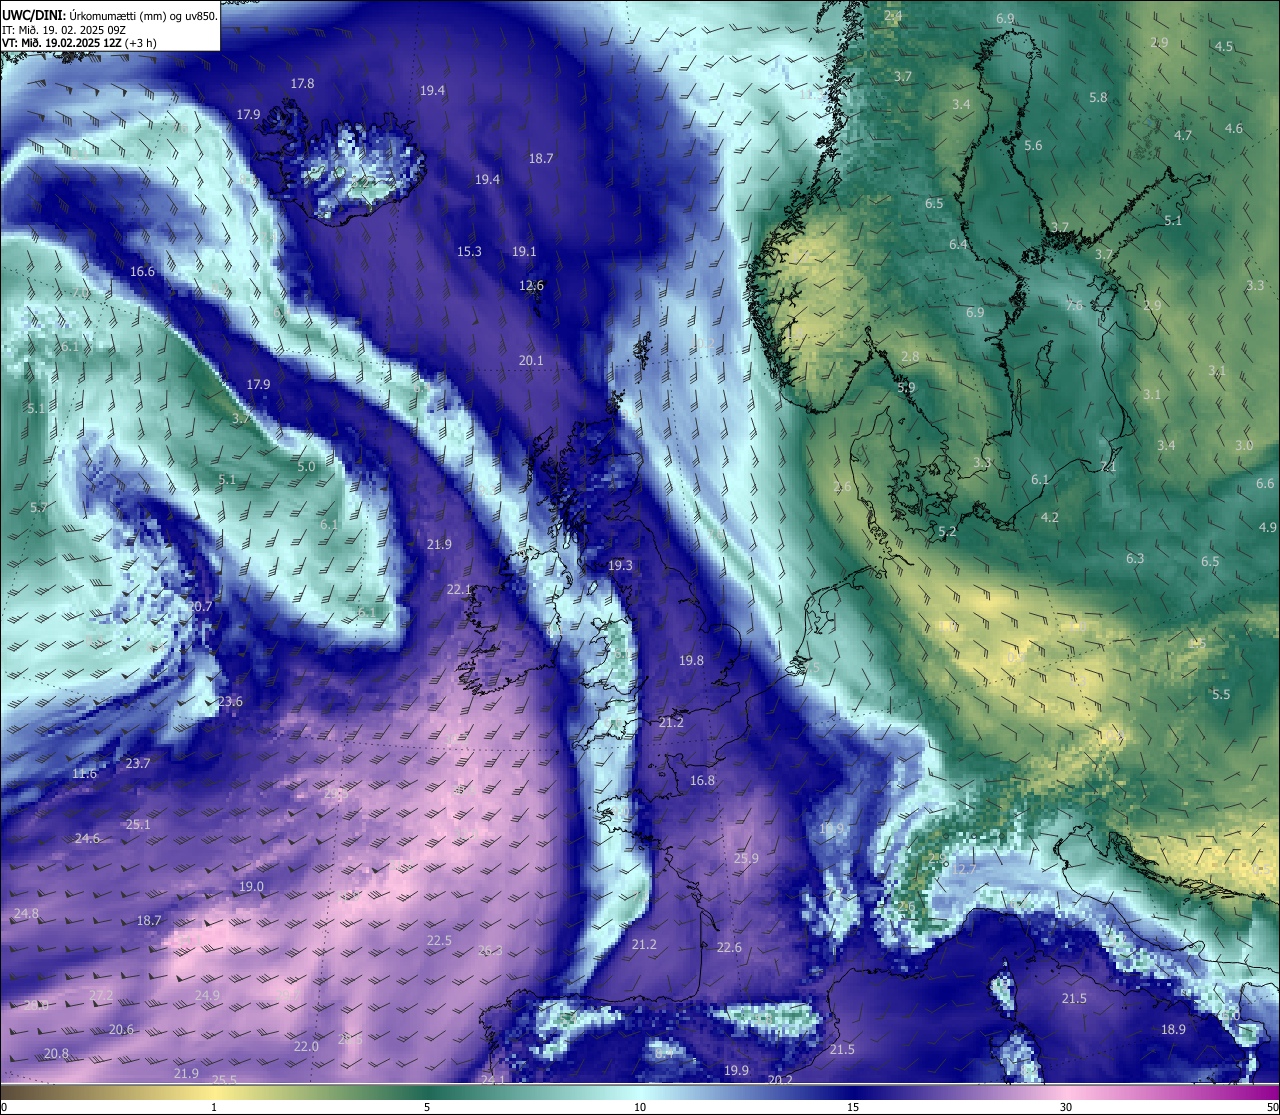Click the '19.9' value at the bottom
The width and height of the screenshot is (1280, 1115).
(x=736, y=1071)
